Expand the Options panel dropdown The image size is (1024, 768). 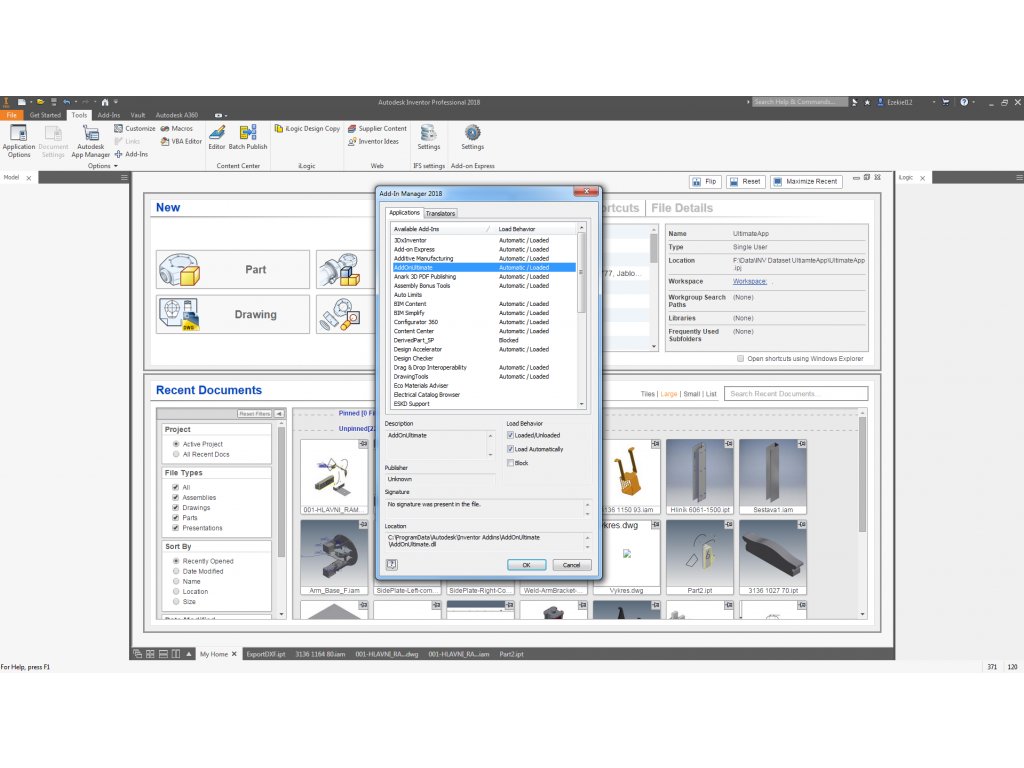click(x=103, y=166)
